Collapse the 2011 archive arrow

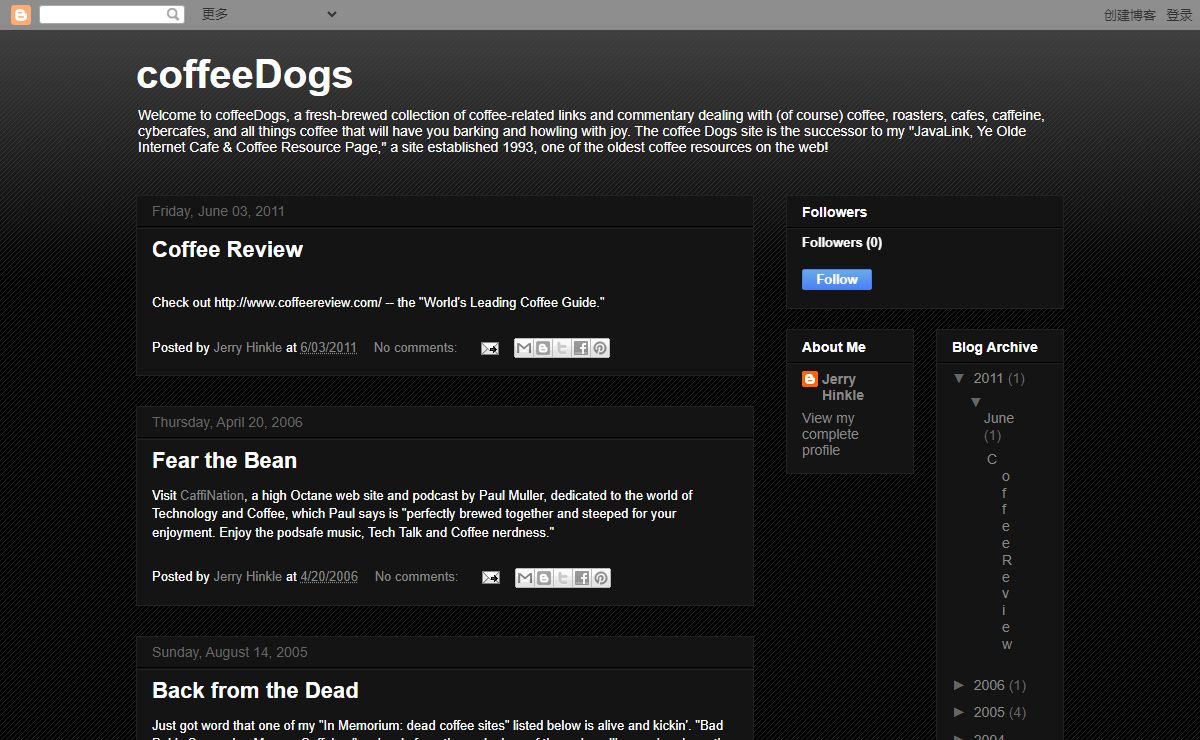click(x=960, y=378)
